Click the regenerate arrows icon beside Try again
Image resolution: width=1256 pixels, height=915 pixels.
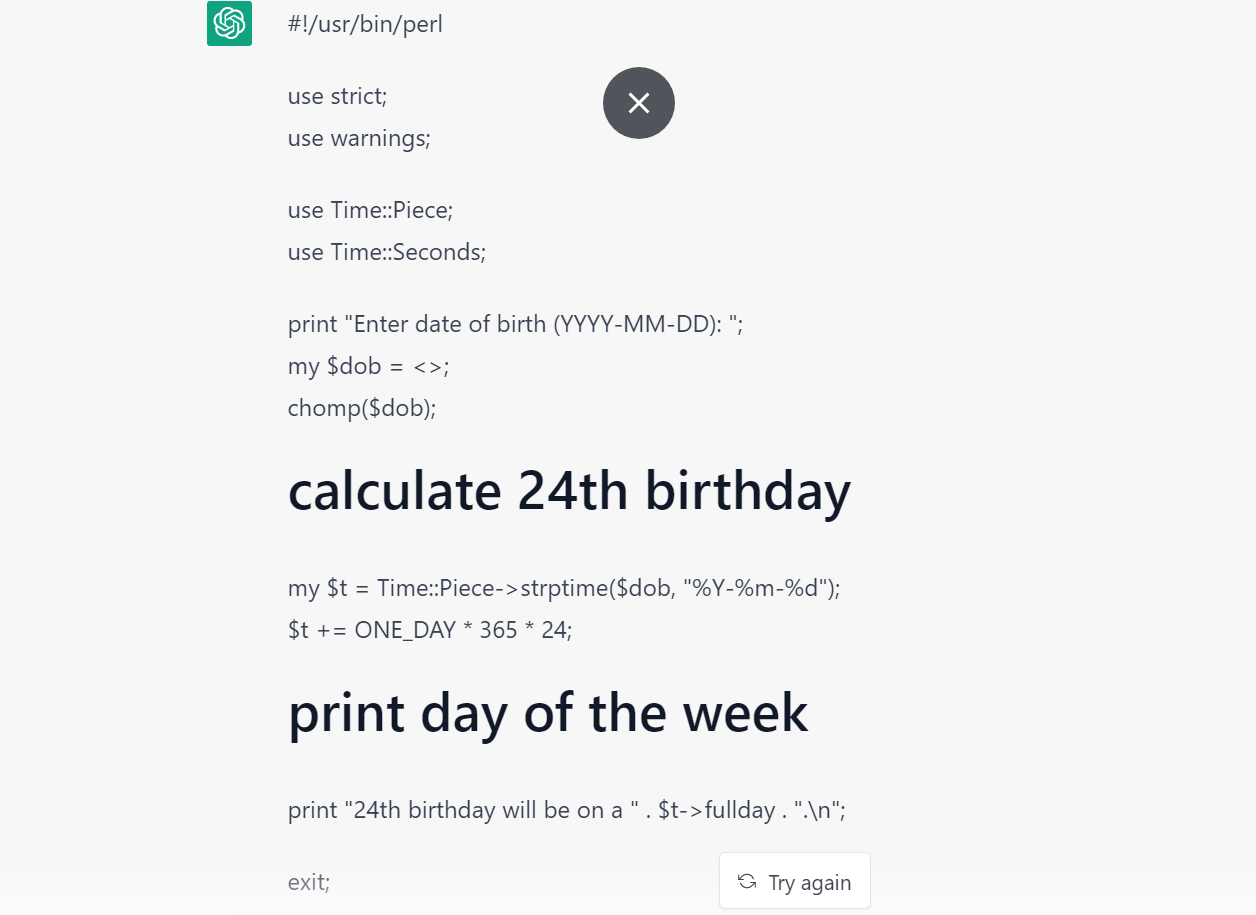point(747,881)
